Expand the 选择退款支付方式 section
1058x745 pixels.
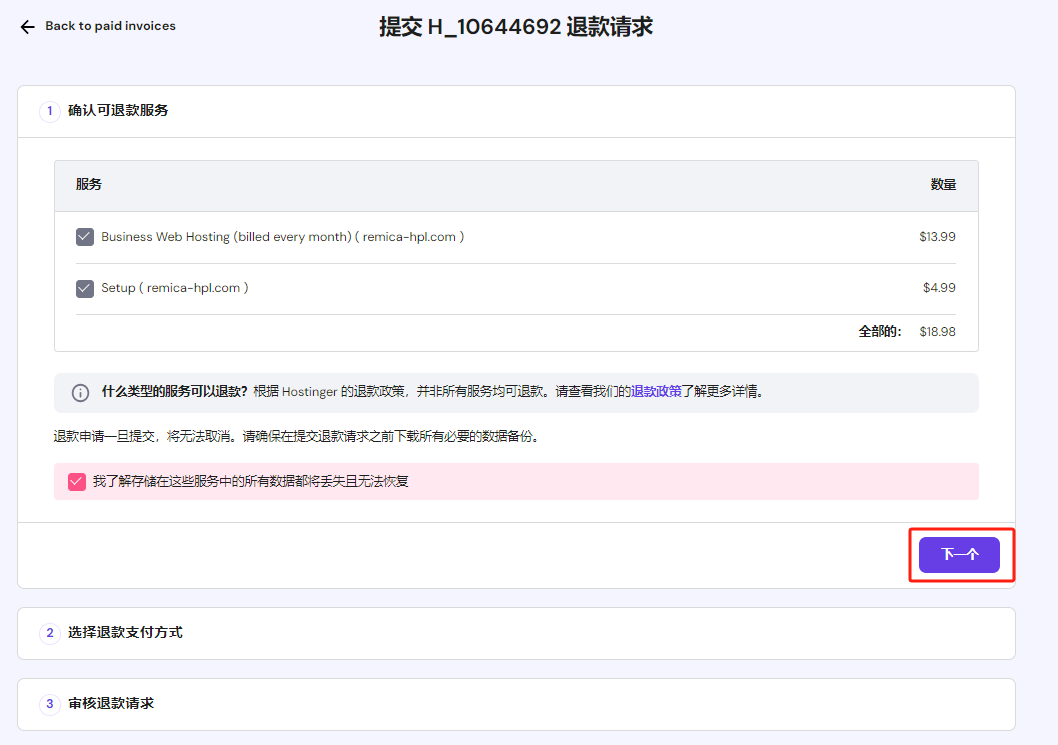point(125,632)
